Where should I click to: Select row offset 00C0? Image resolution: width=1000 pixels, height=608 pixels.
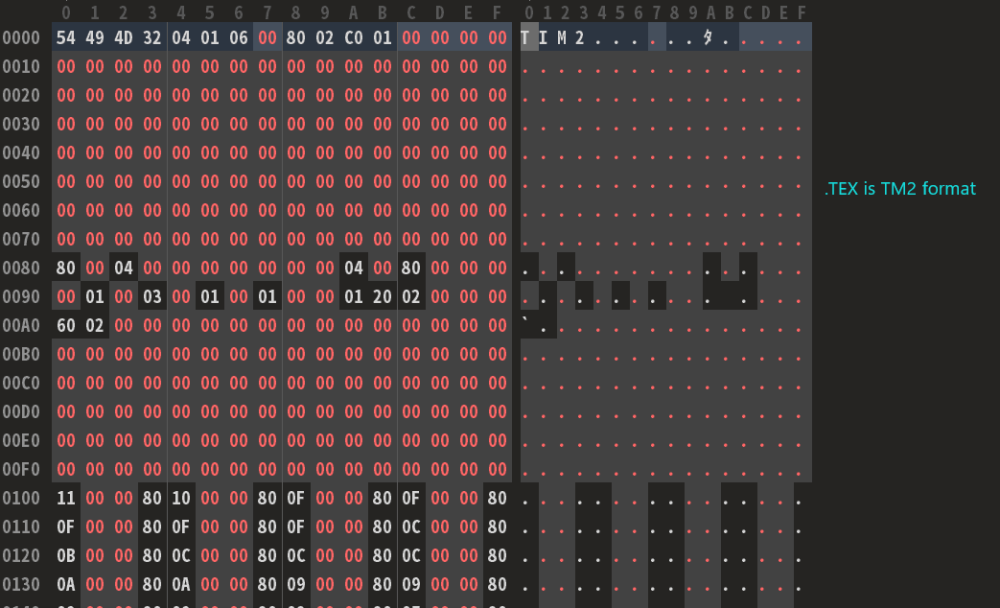click(21, 383)
